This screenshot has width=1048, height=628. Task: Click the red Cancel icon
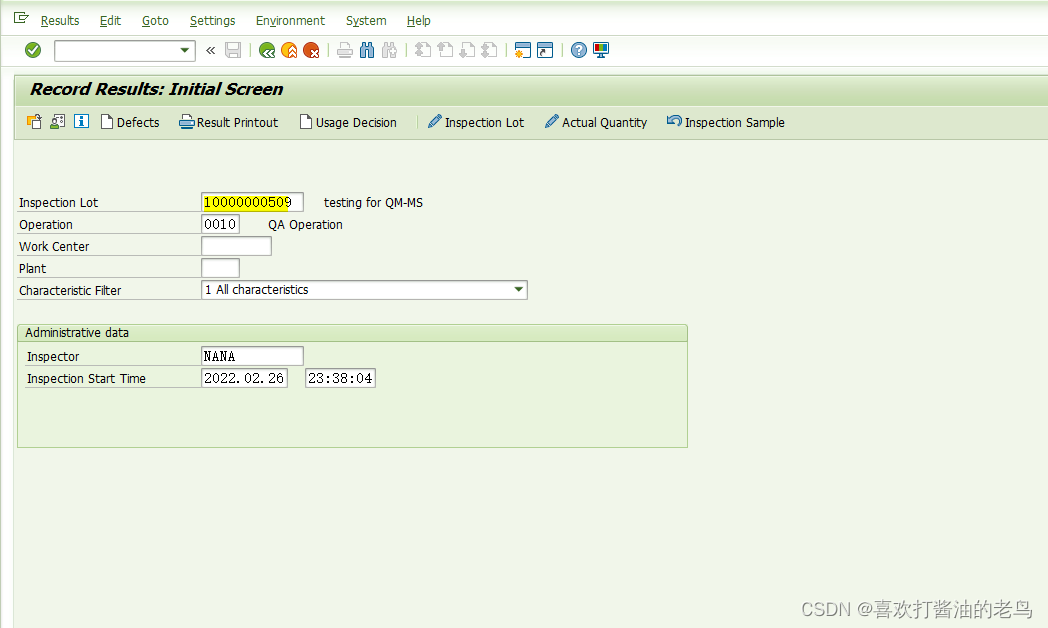(x=311, y=50)
